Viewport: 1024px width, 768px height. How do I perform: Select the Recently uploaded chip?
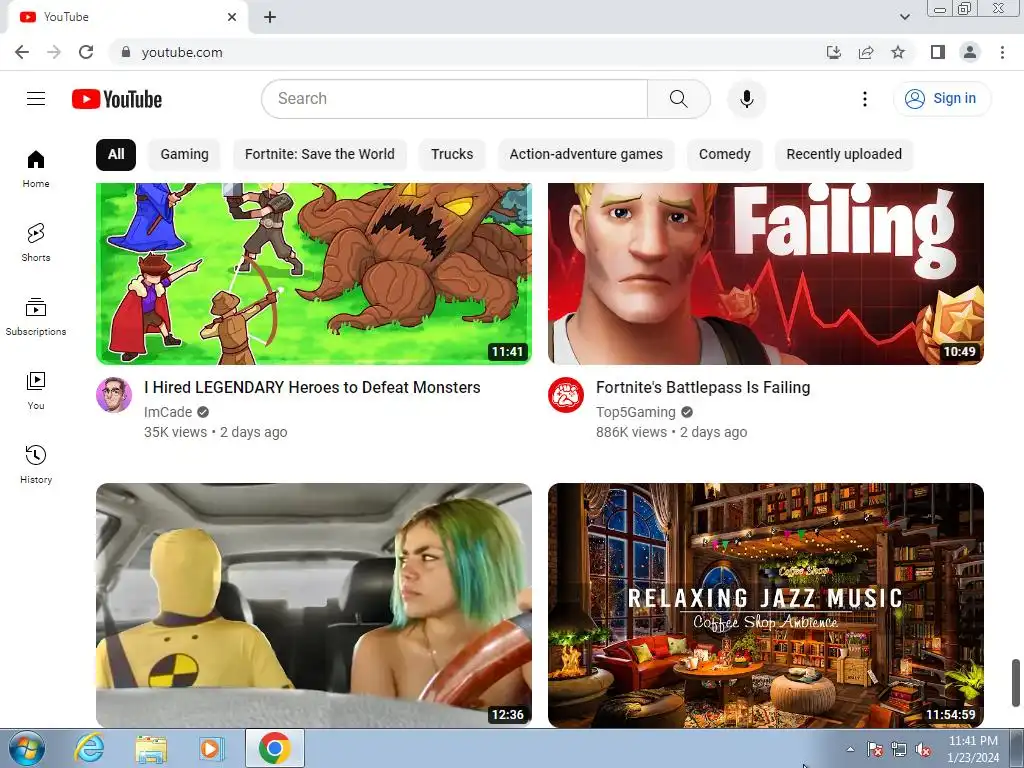pos(844,154)
